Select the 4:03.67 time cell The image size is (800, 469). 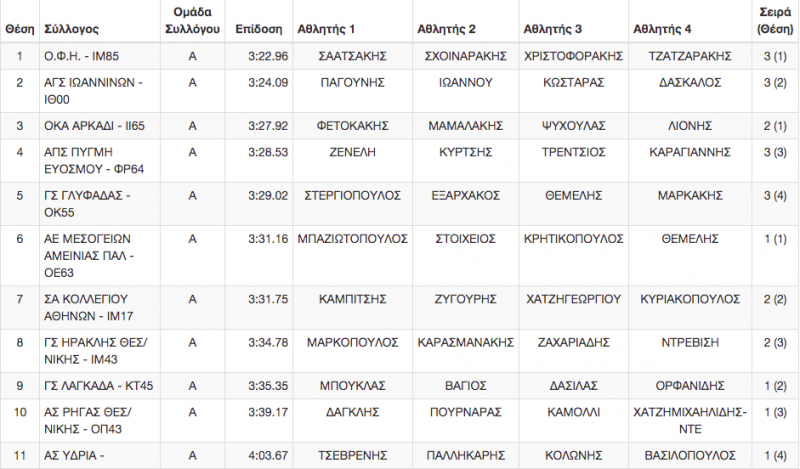tap(268, 455)
